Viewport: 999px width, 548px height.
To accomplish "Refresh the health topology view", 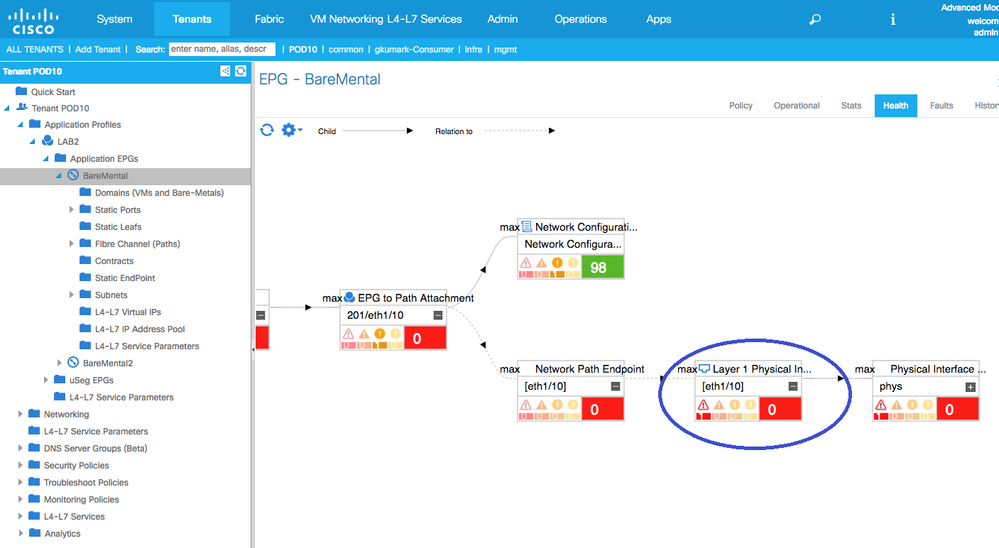I will point(267,130).
